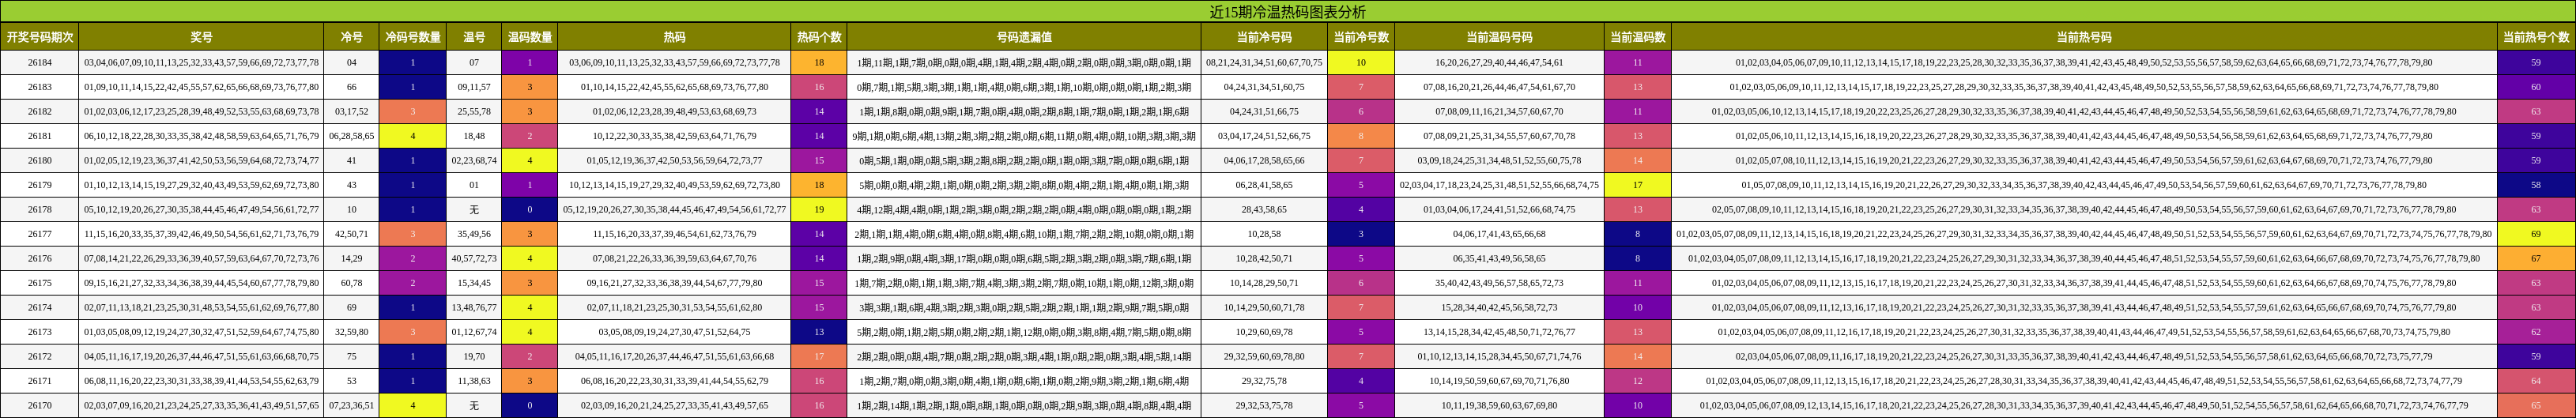Screen dimensions: 2576x418
Task: Select the 当前冷号码 column header
Action: point(1264,37)
